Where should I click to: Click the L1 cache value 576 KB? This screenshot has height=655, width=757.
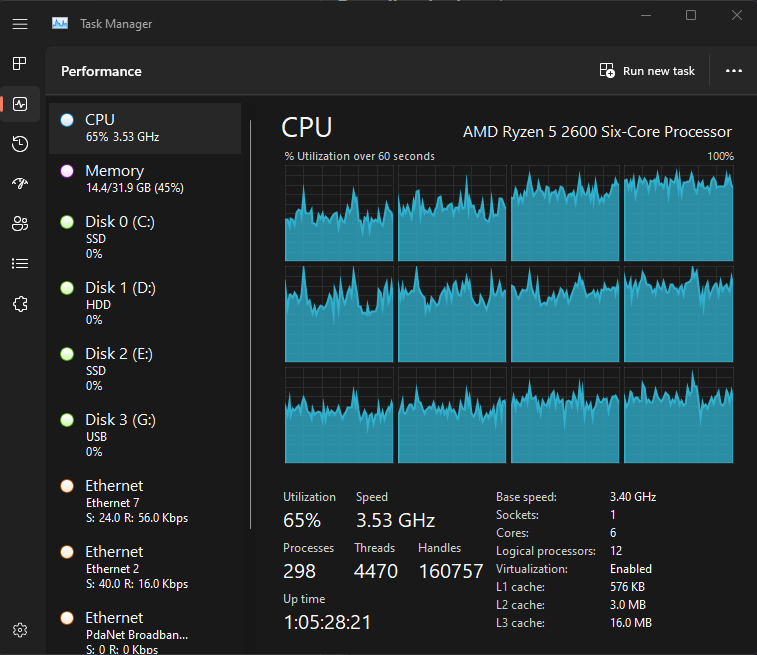coord(627,587)
